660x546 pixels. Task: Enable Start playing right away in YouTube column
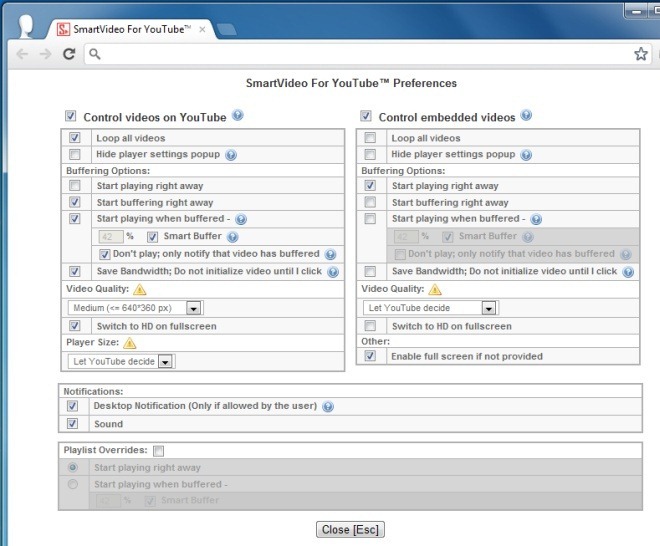tap(75, 186)
